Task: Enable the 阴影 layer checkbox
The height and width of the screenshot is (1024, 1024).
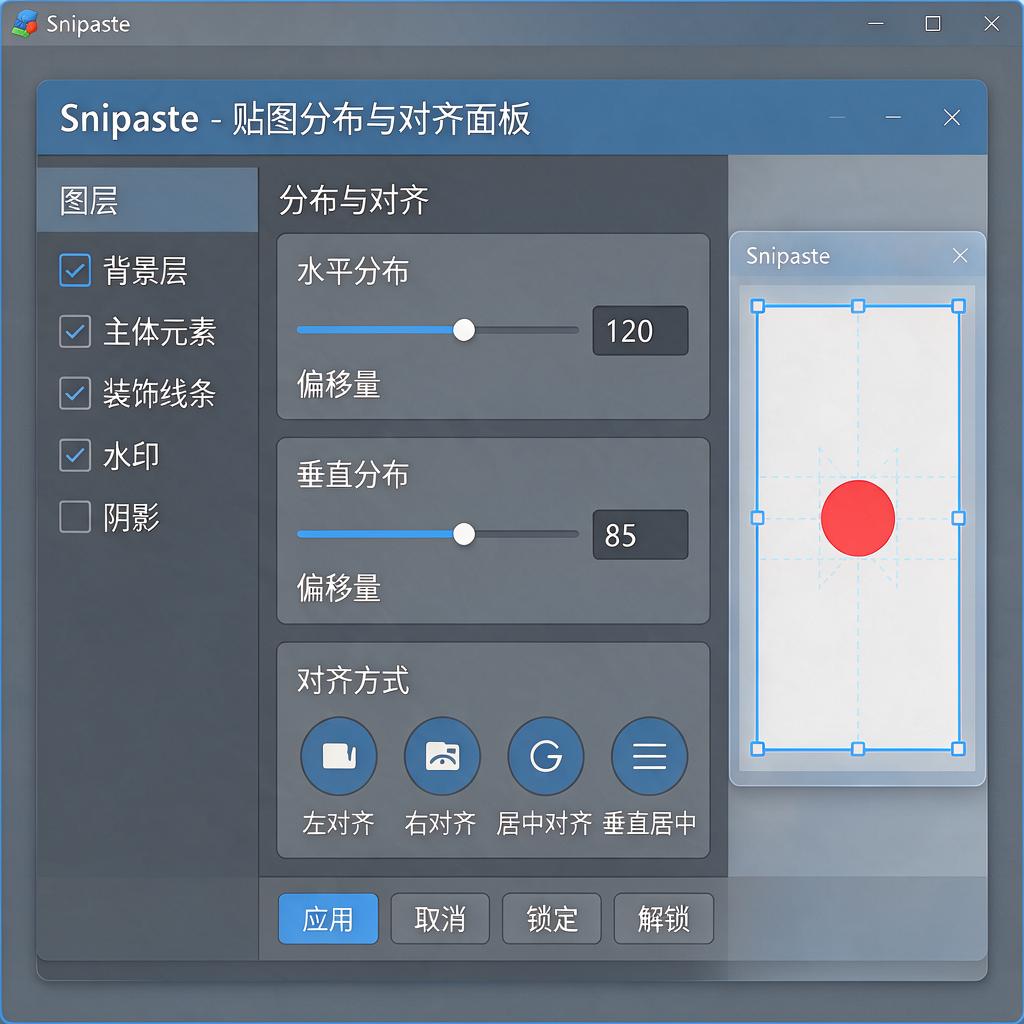Action: 75,517
